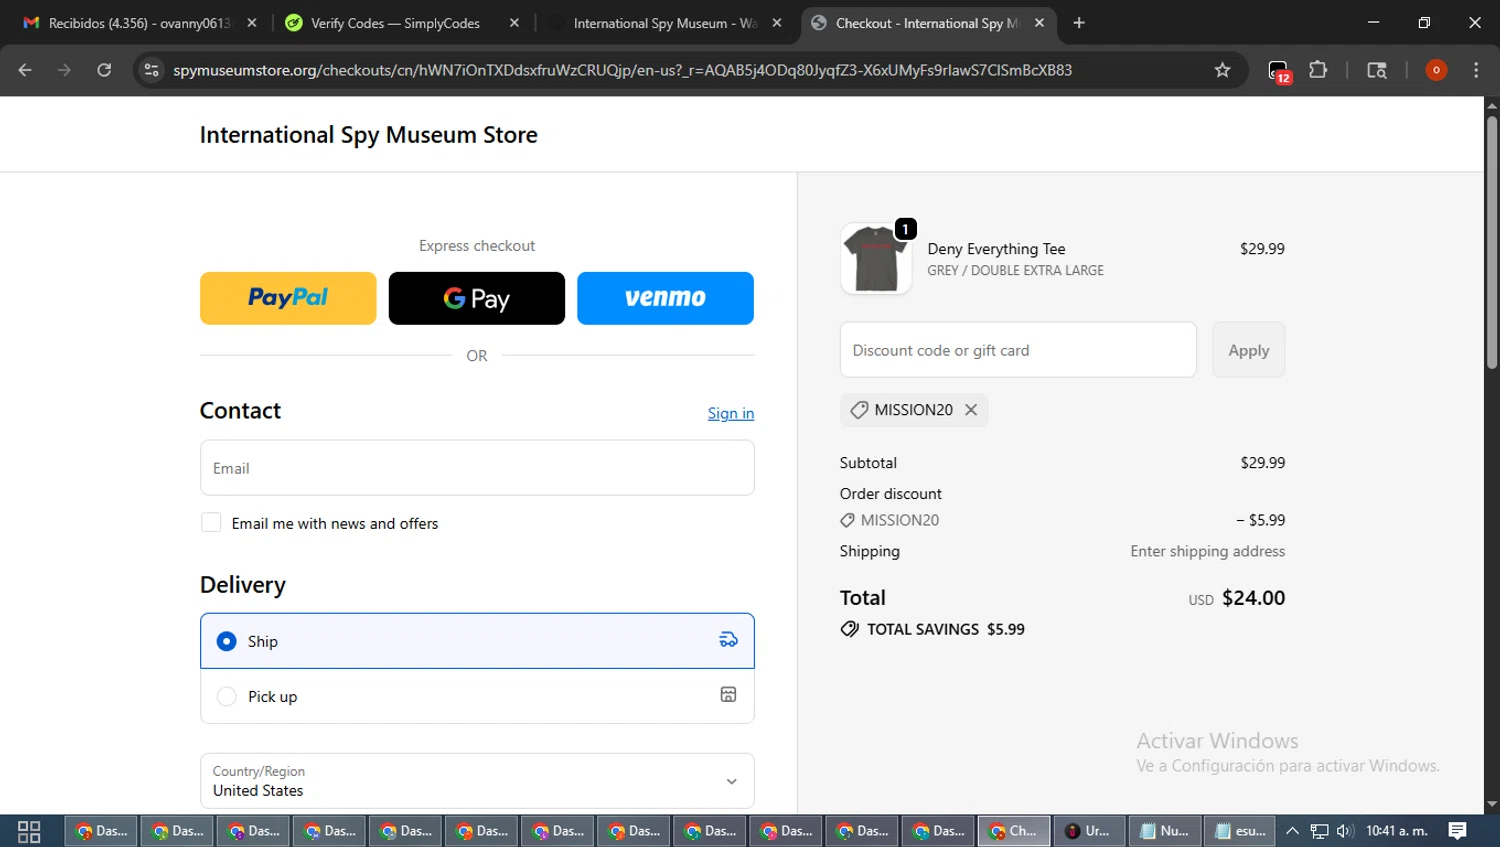Screen dimensions: 1500x847
Task: Open the International Spy Museum Store heading link
Action: [368, 135]
